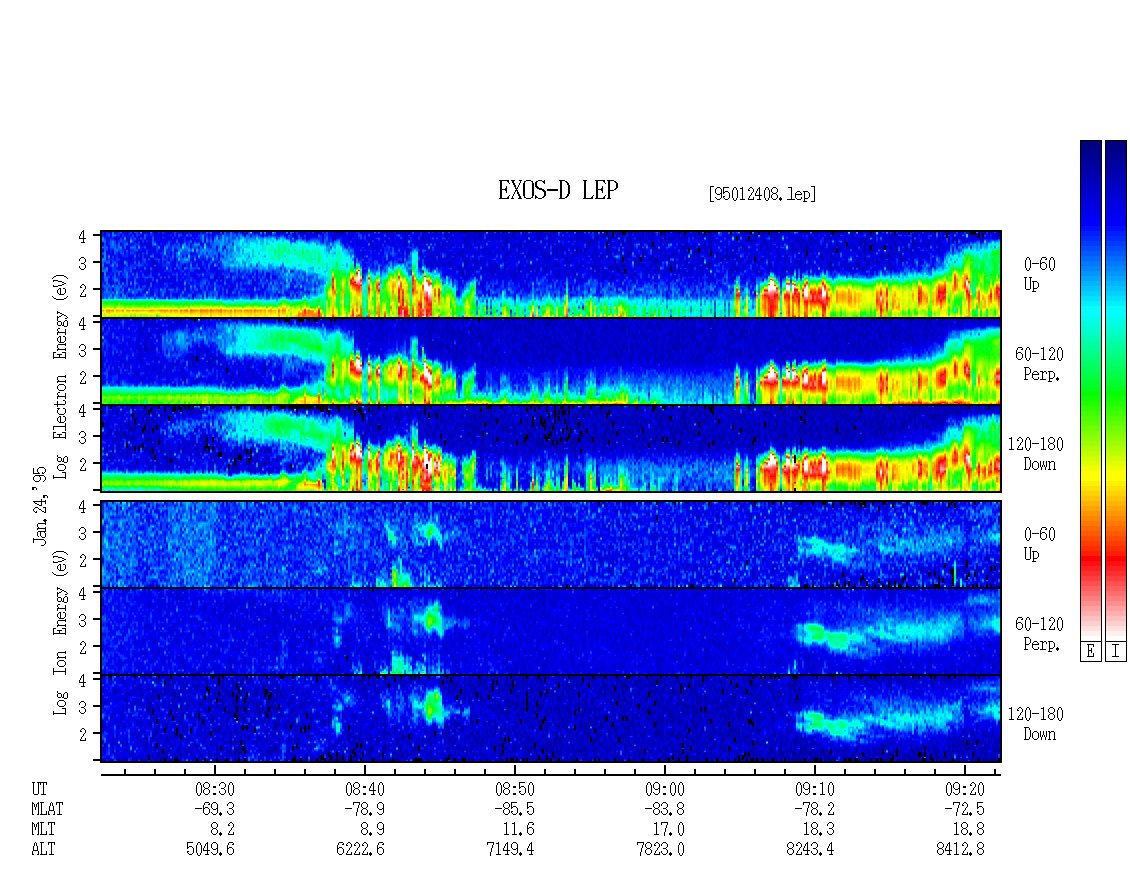The width and height of the screenshot is (1130, 875).
Task: Select the Jan. 24, '95 date label
Action: pos(40,505)
